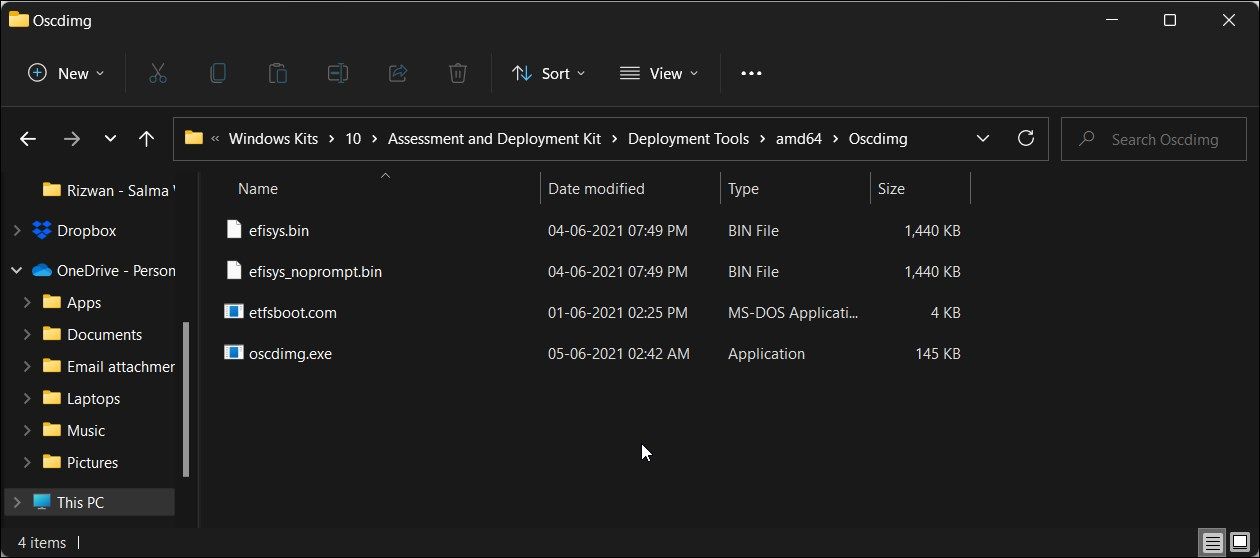
Task: Click the OneDrive cloud icon
Action: click(x=42, y=270)
